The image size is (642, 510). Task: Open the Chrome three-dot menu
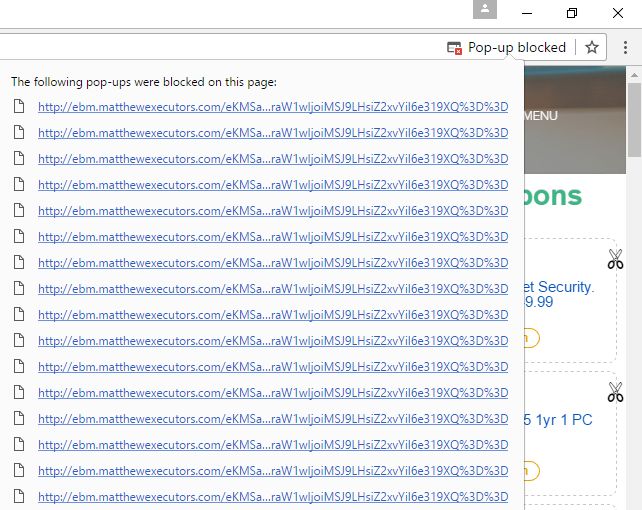coord(625,47)
